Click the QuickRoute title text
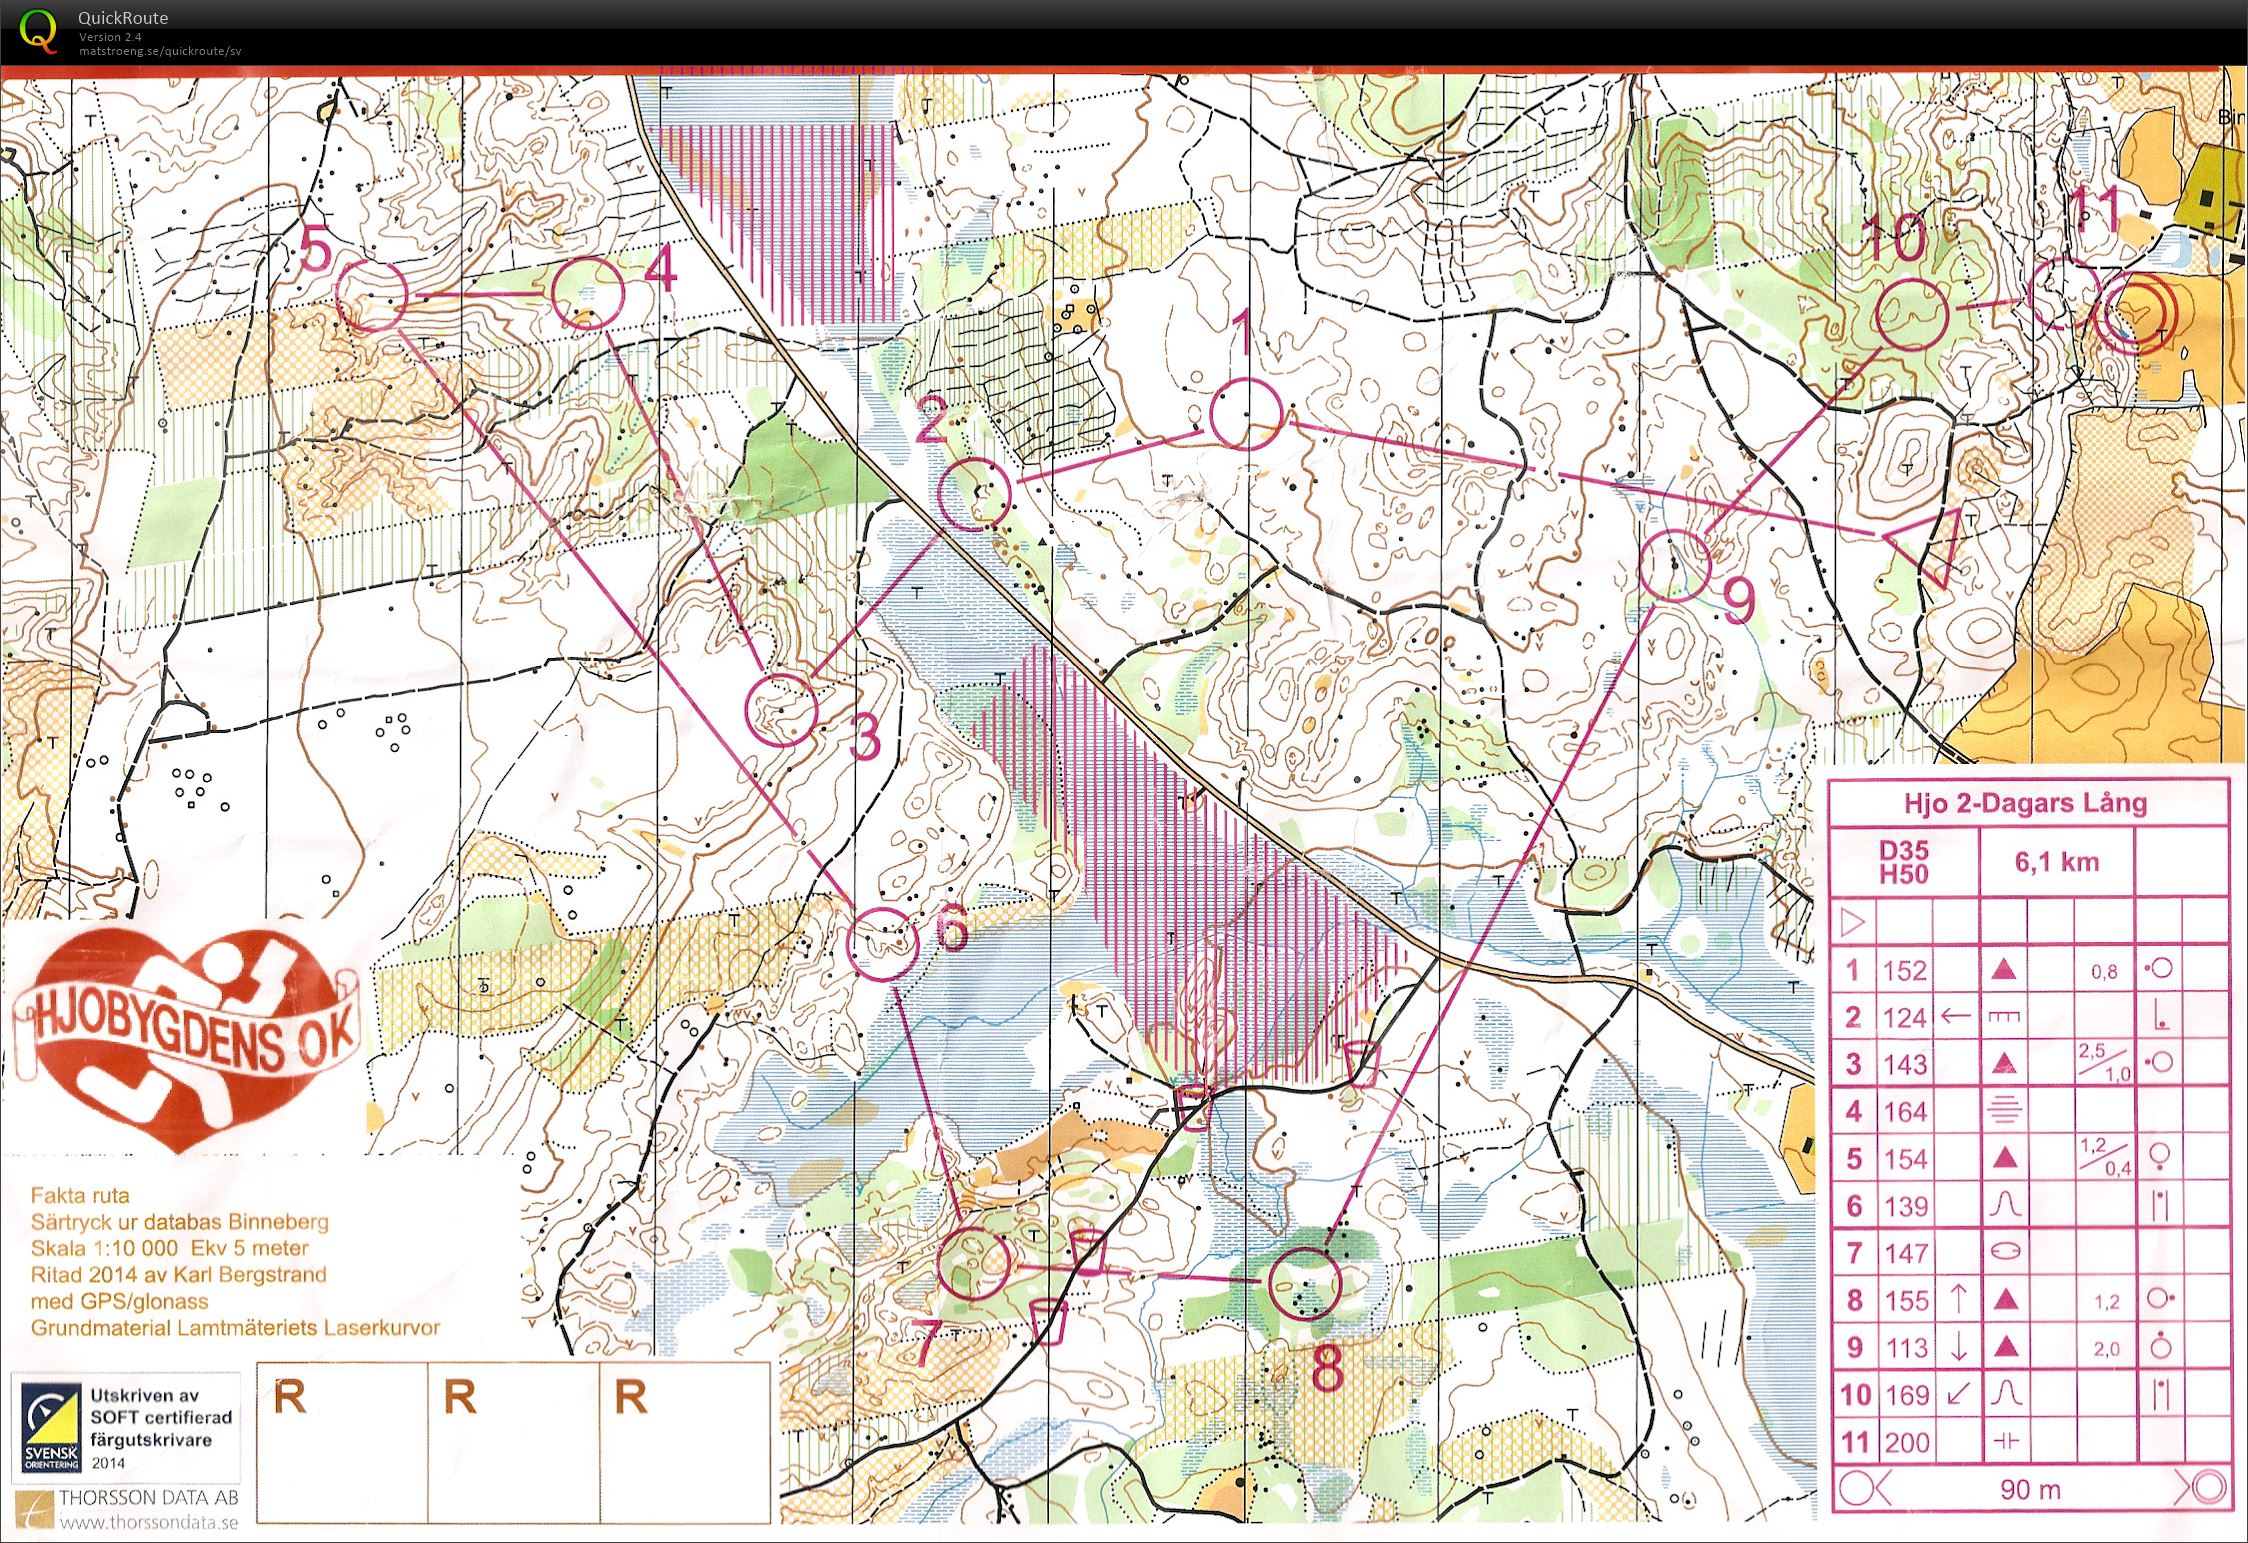This screenshot has width=2248, height=1543. (123, 17)
